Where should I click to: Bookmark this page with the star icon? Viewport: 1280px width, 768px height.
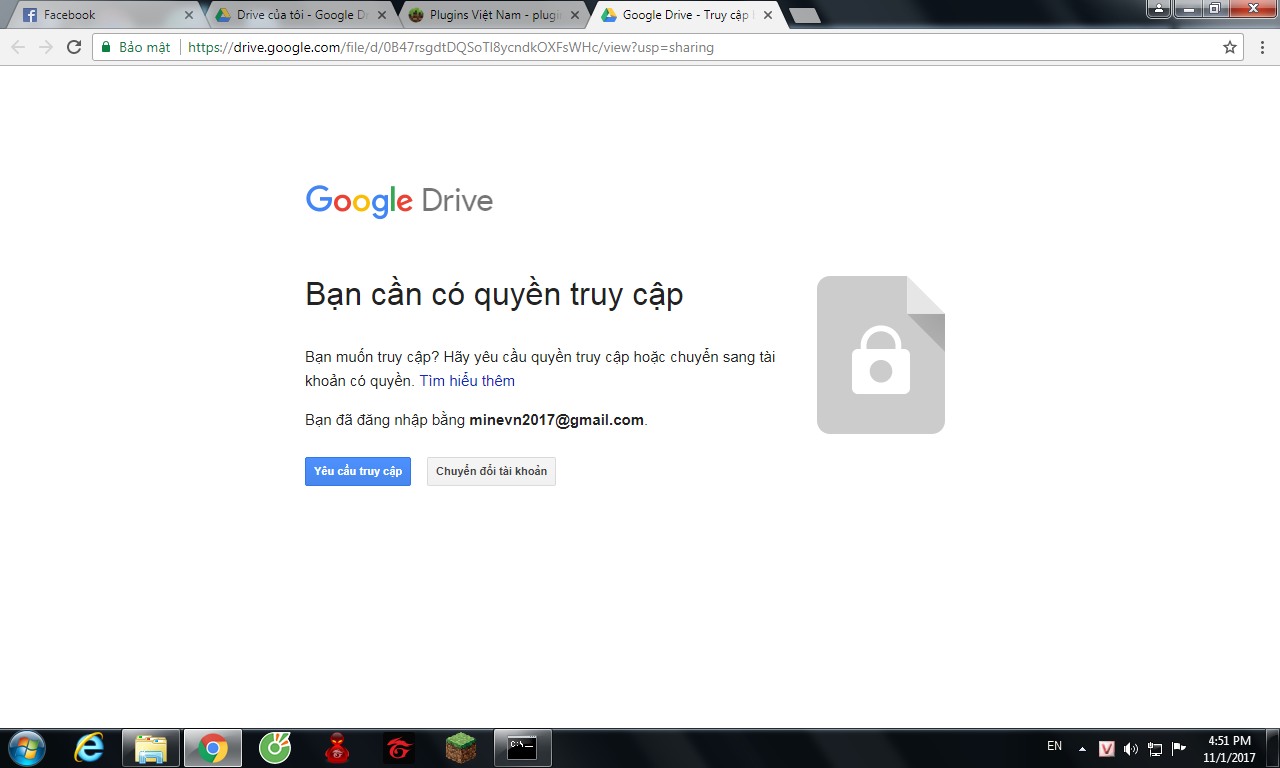(x=1230, y=47)
